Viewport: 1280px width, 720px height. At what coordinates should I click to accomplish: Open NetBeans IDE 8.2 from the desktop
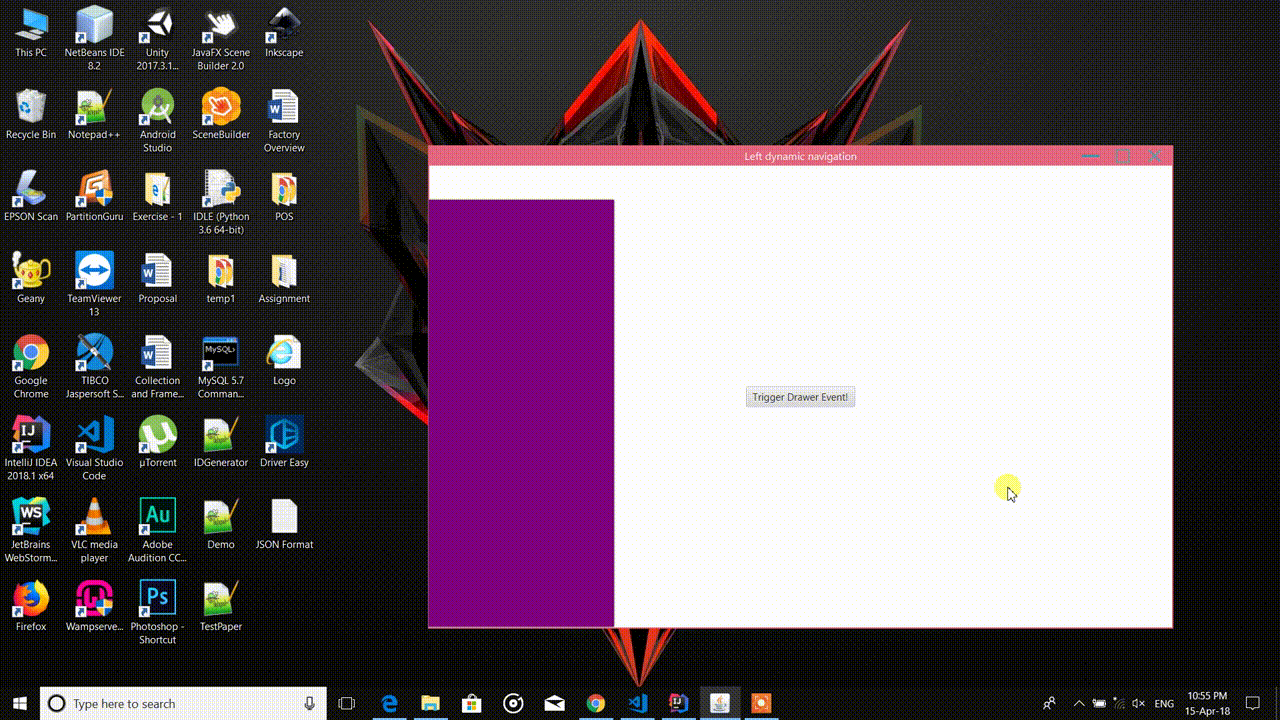(x=94, y=25)
